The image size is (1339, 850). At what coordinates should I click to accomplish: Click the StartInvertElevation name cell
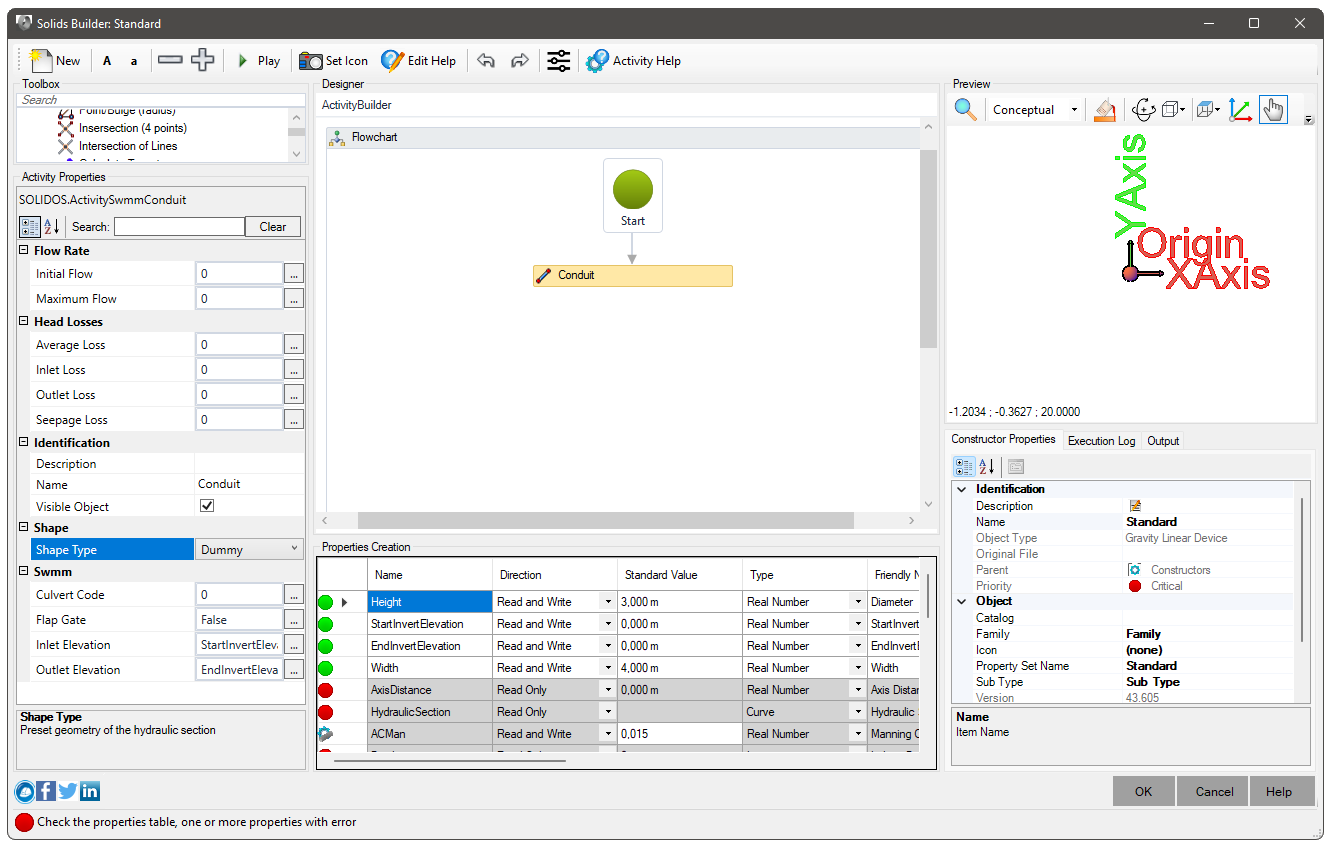pyautogui.click(x=430, y=624)
